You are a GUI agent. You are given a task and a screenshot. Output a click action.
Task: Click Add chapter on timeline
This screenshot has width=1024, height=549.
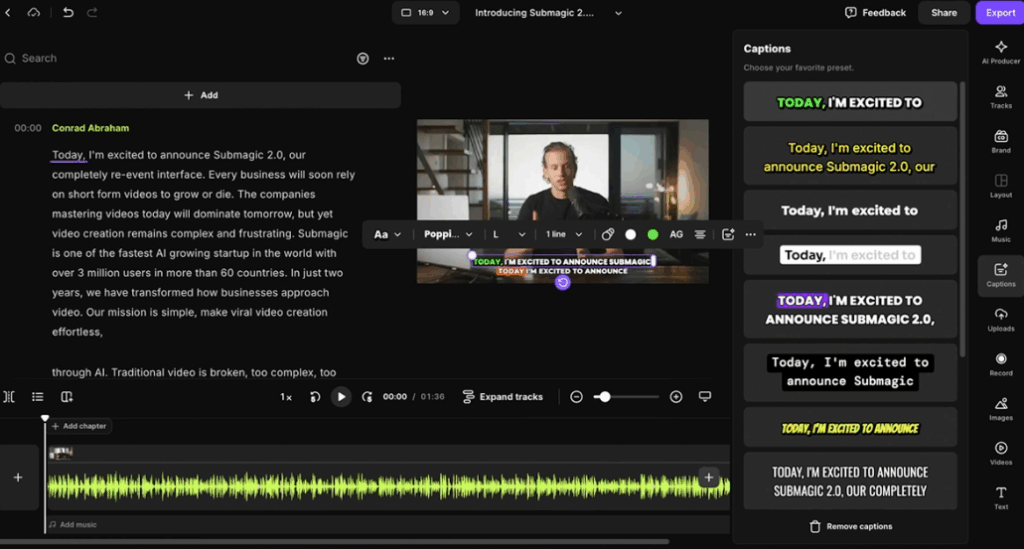[79, 426]
